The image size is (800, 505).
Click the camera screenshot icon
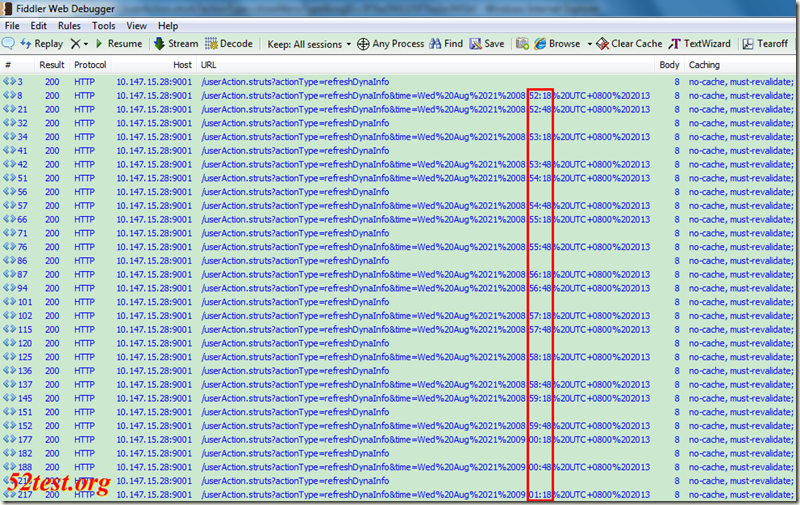(522, 44)
